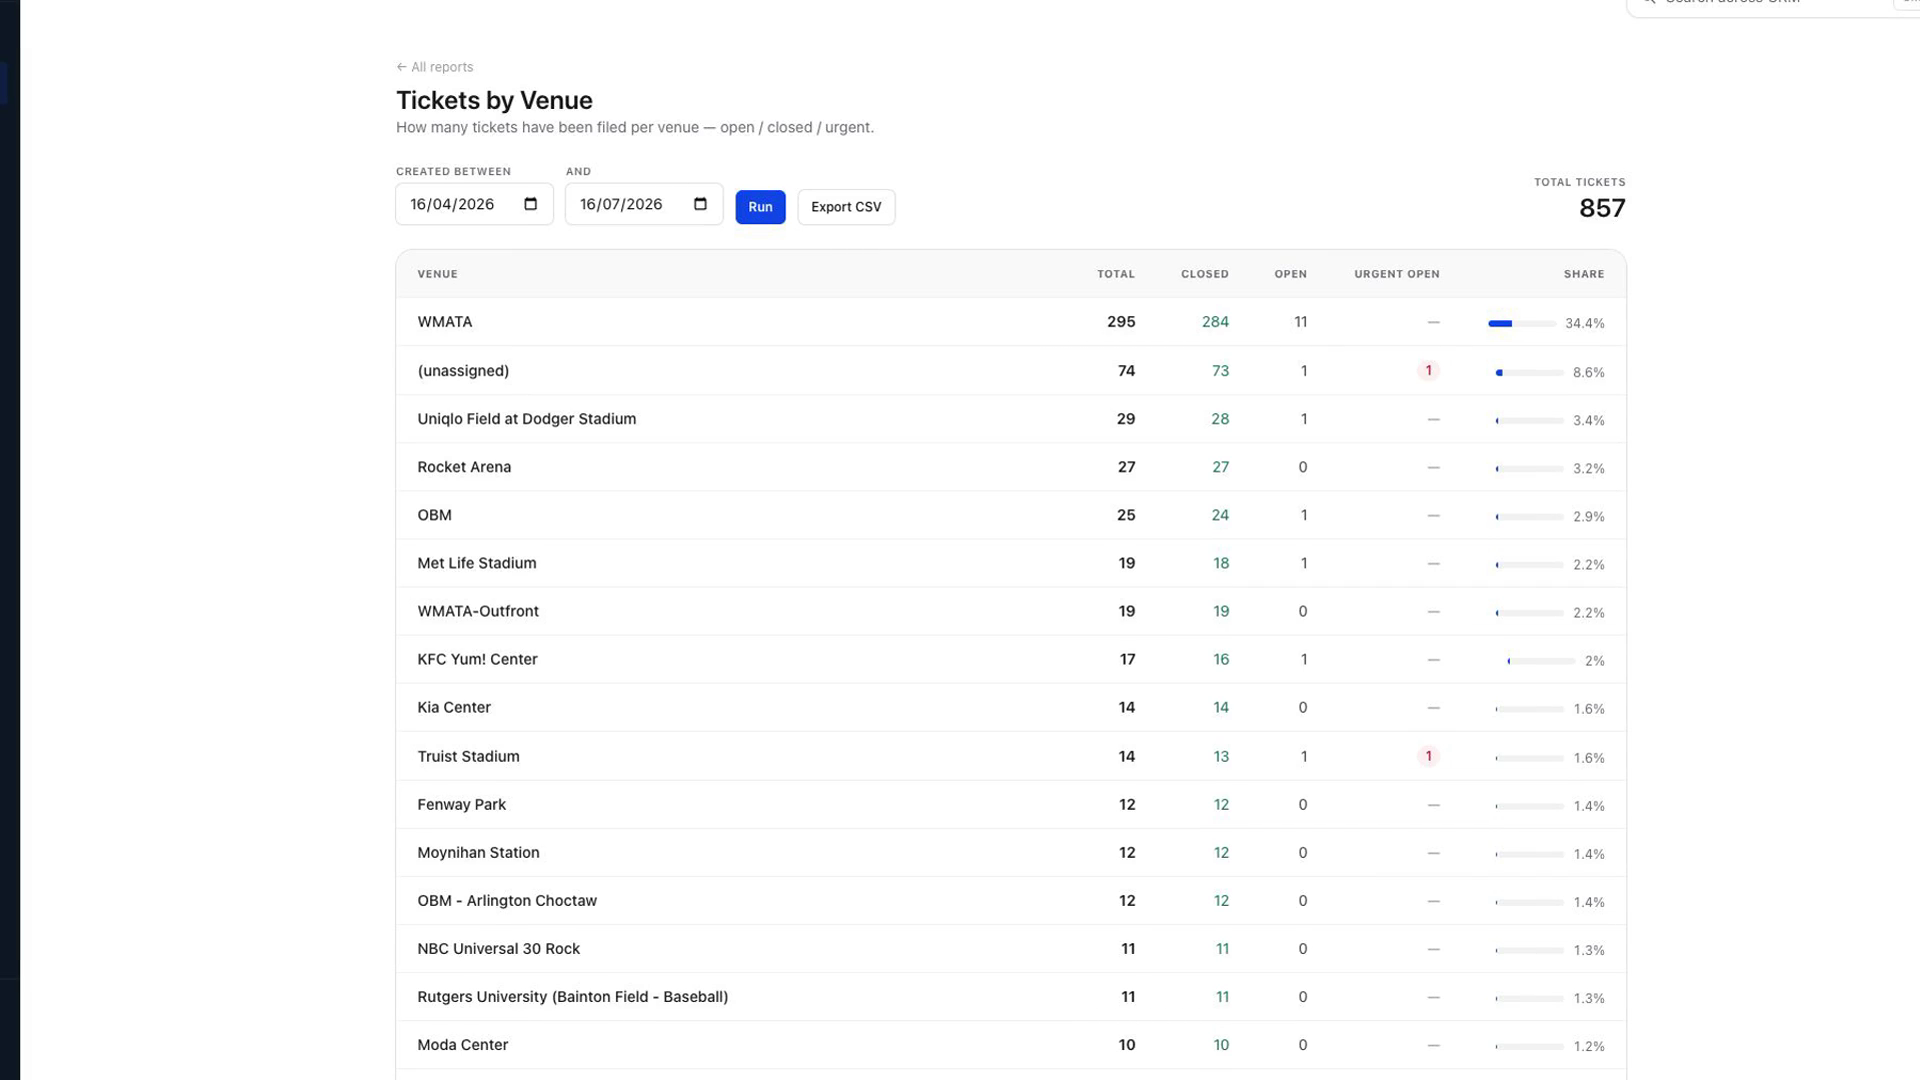Viewport: 1920px width, 1080px height.
Task: Open the Moda Center row
Action: click(x=1011, y=1044)
